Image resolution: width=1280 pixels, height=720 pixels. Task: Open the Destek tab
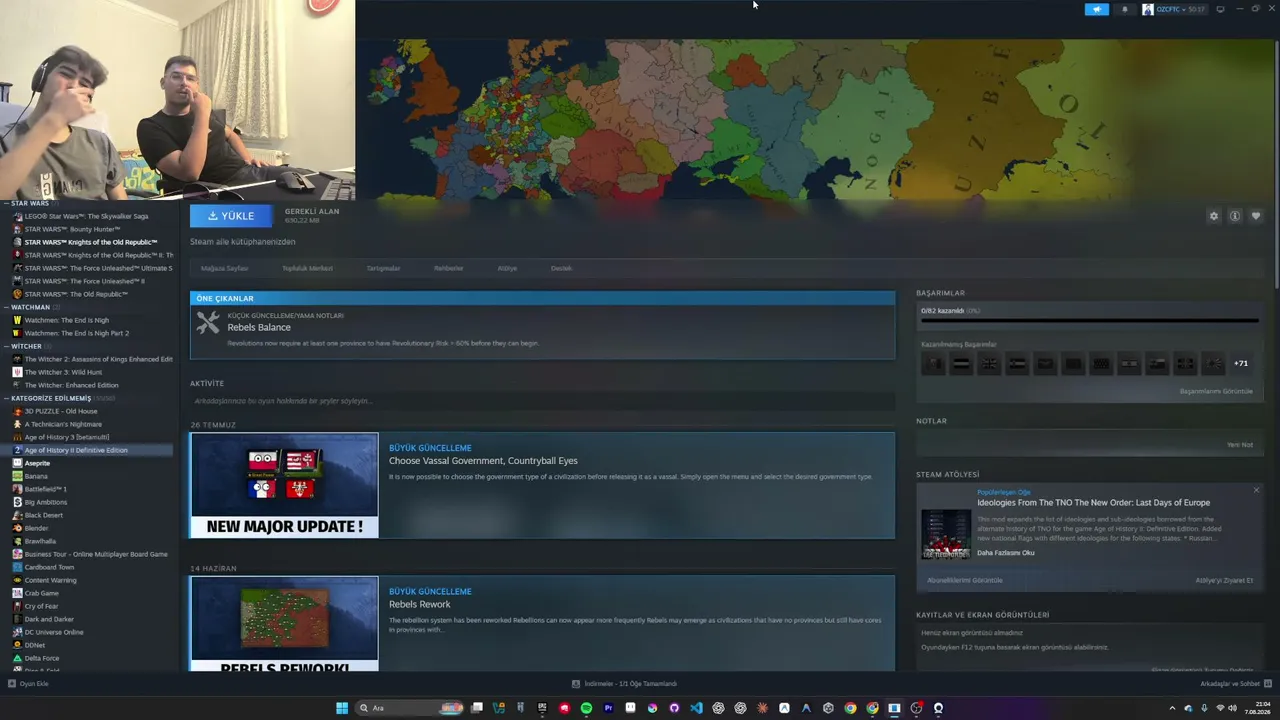pos(561,268)
